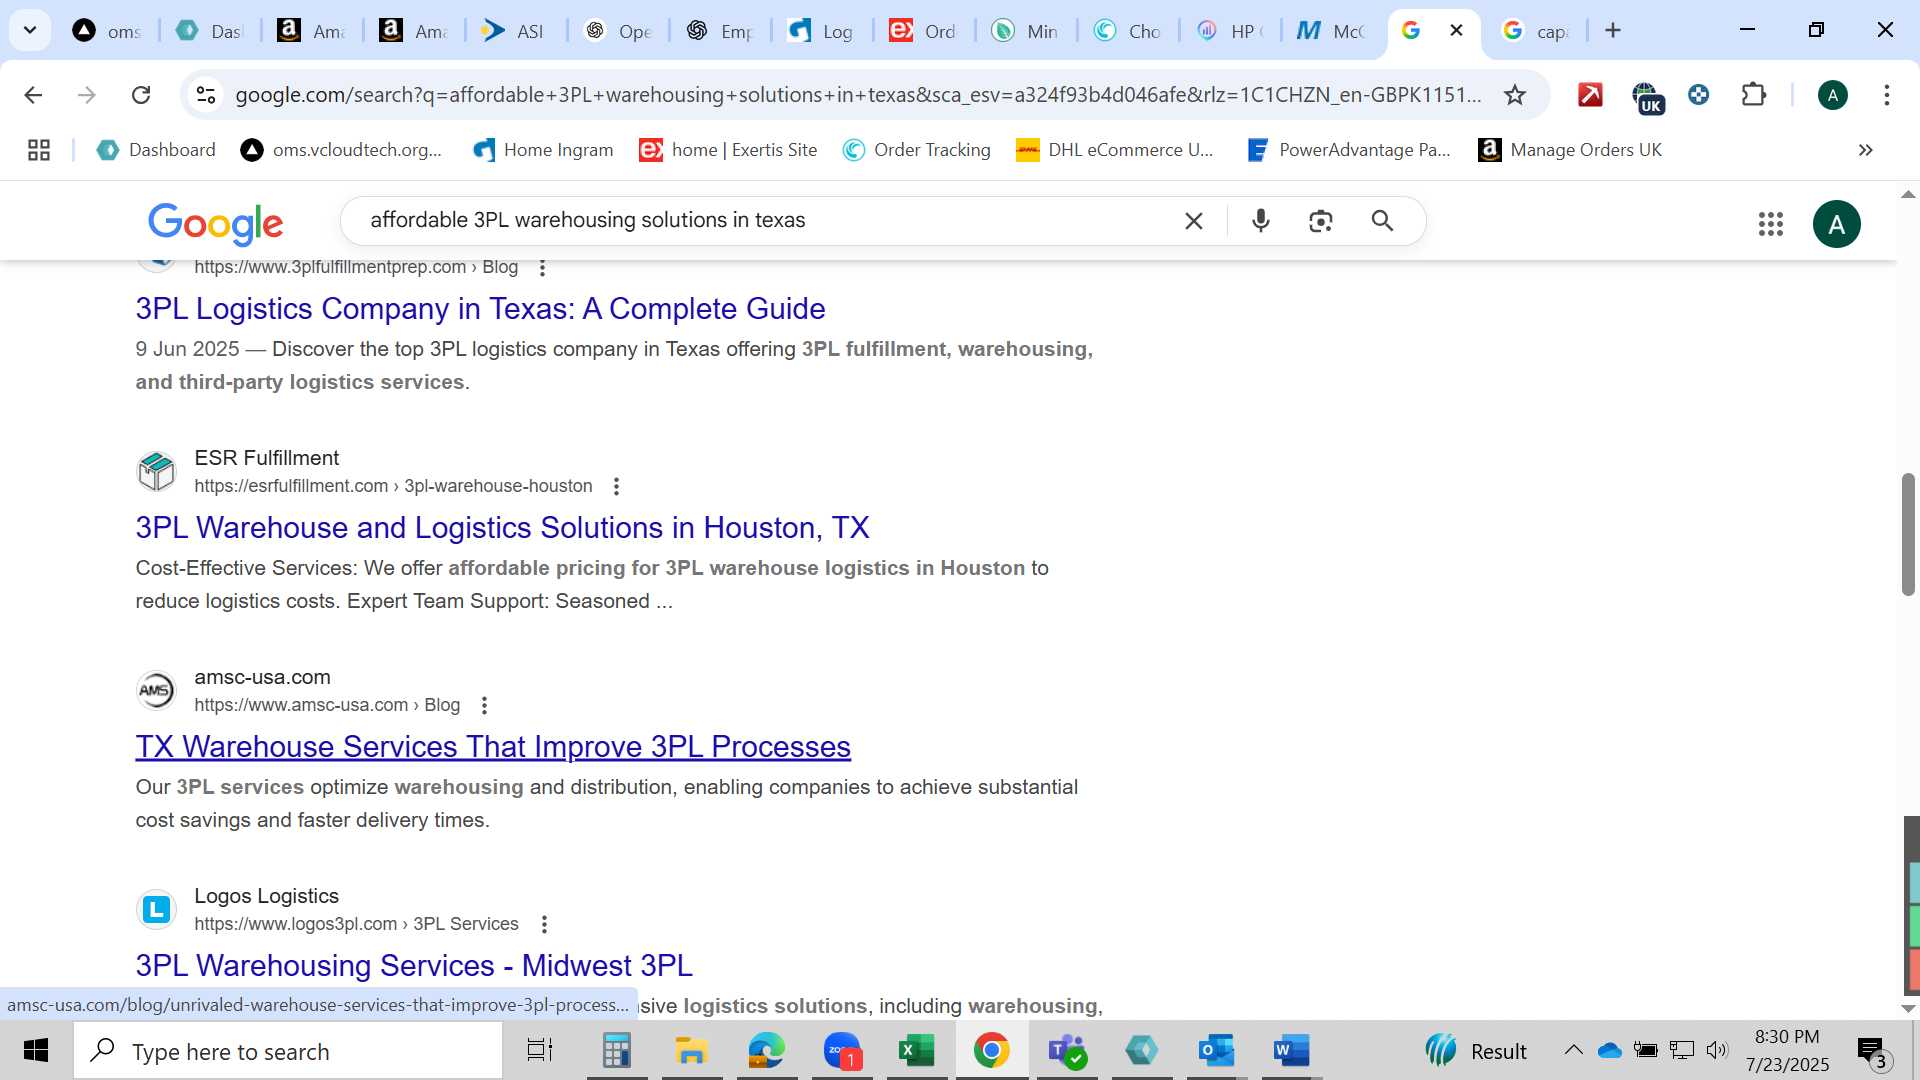Switch to the second Google tab

click(x=1538, y=31)
